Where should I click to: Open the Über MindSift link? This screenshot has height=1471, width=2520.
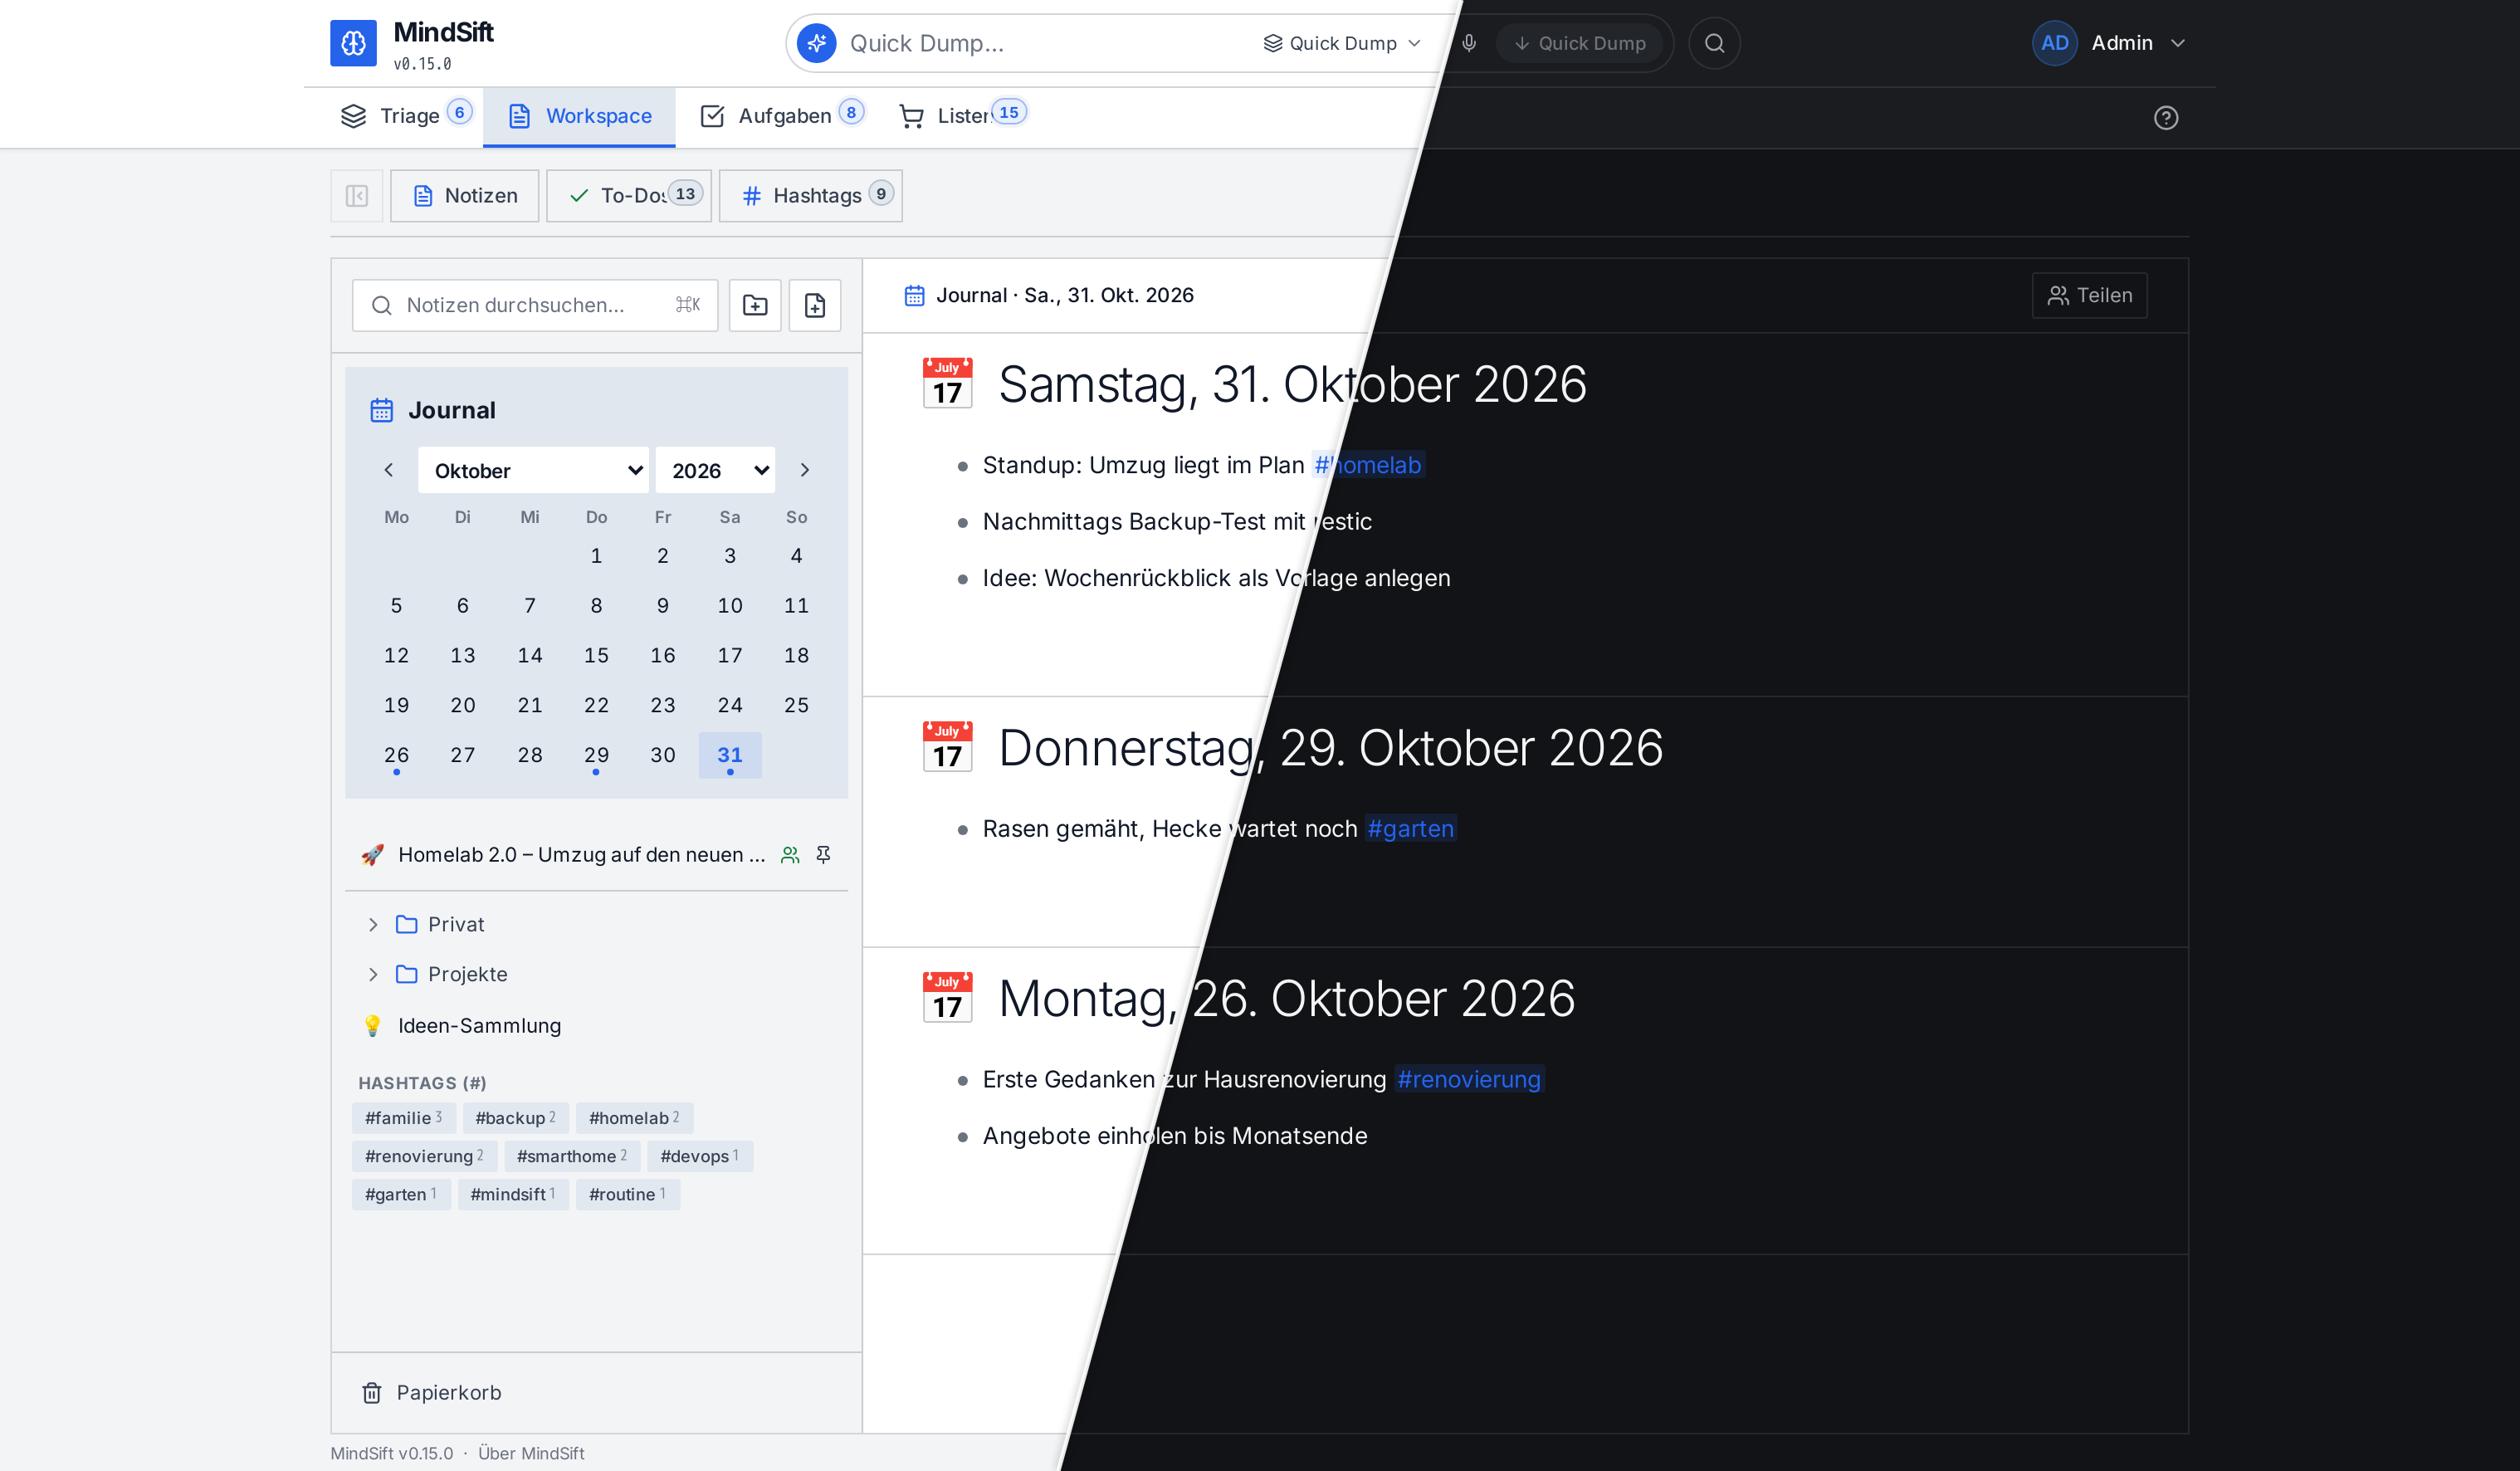531,1453
